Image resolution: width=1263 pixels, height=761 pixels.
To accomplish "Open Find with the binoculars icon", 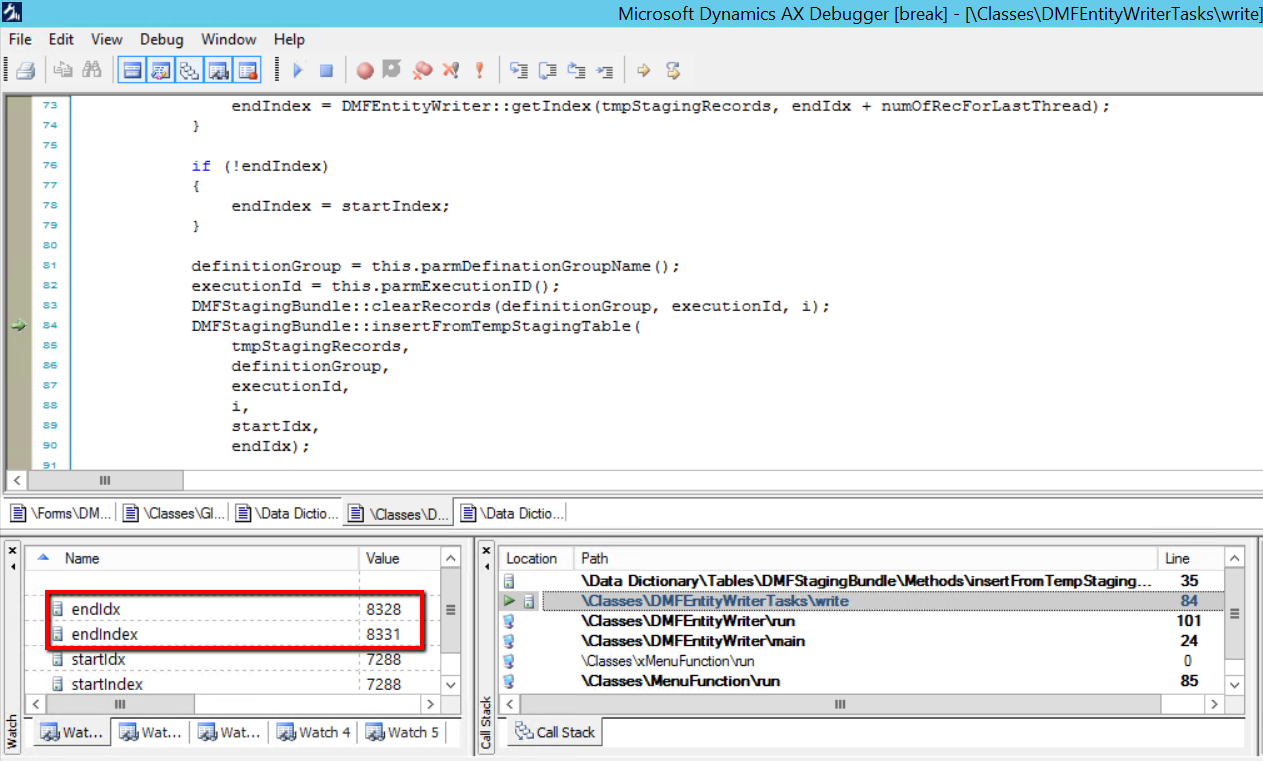I will point(92,70).
